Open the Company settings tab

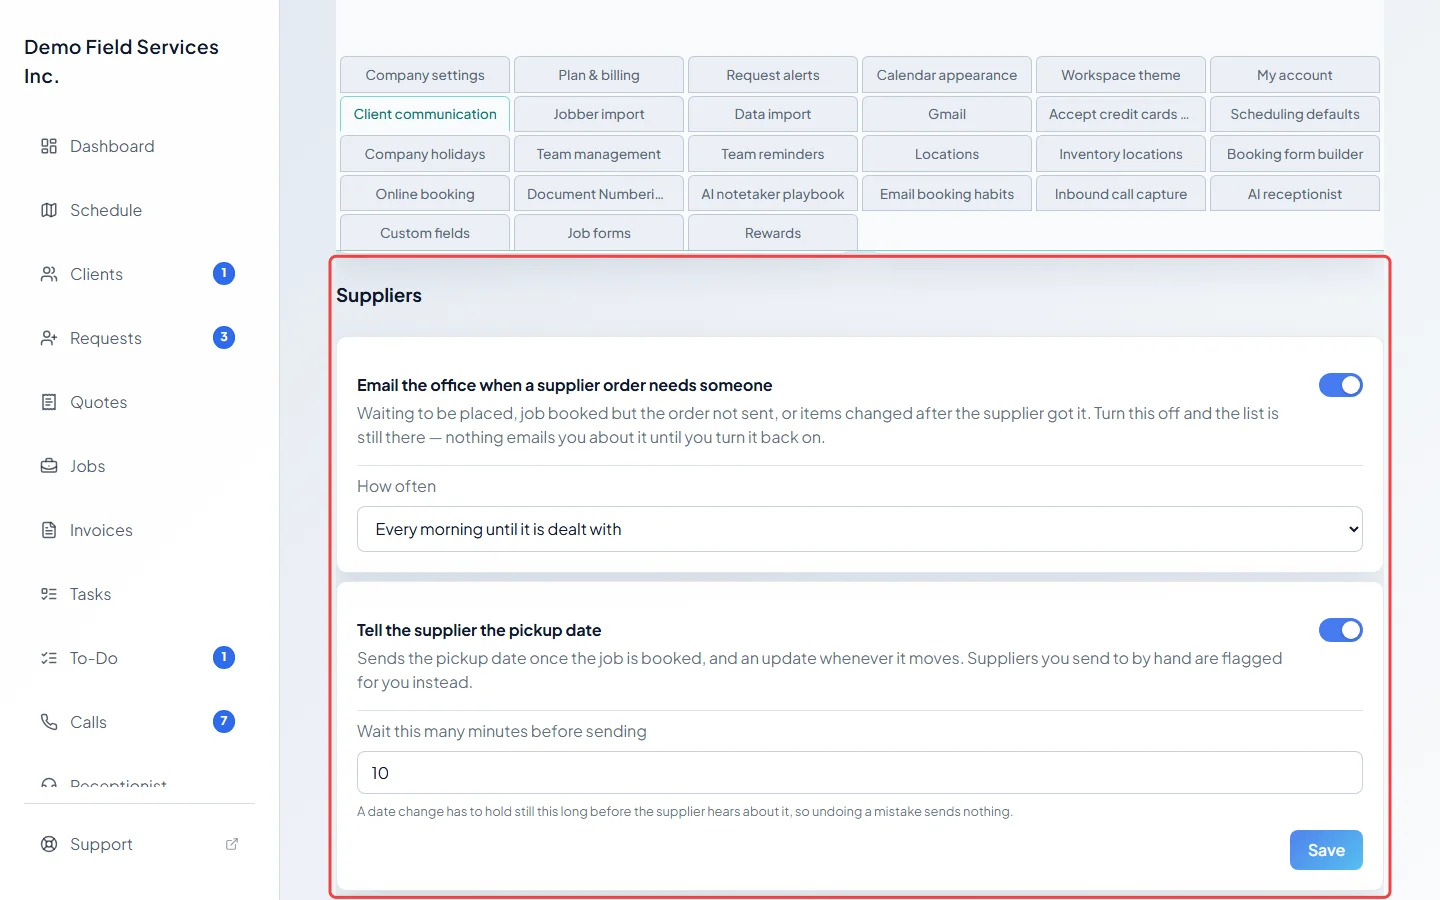pyautogui.click(x=425, y=75)
